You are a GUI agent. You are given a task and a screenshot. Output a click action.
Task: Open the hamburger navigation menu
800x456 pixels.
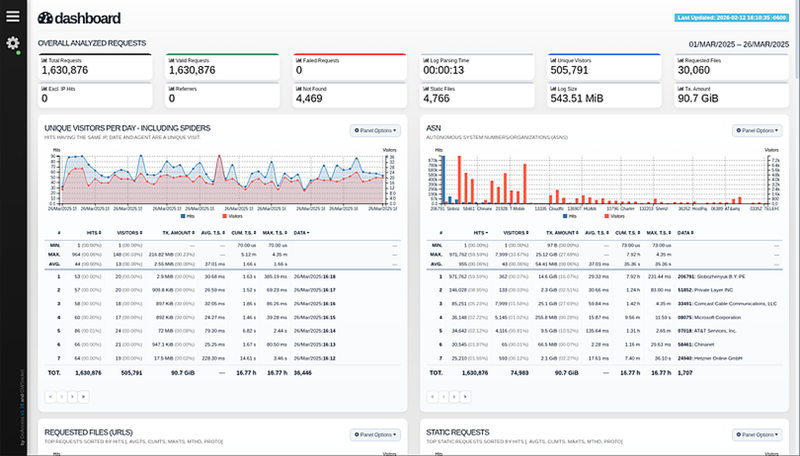tap(12, 15)
